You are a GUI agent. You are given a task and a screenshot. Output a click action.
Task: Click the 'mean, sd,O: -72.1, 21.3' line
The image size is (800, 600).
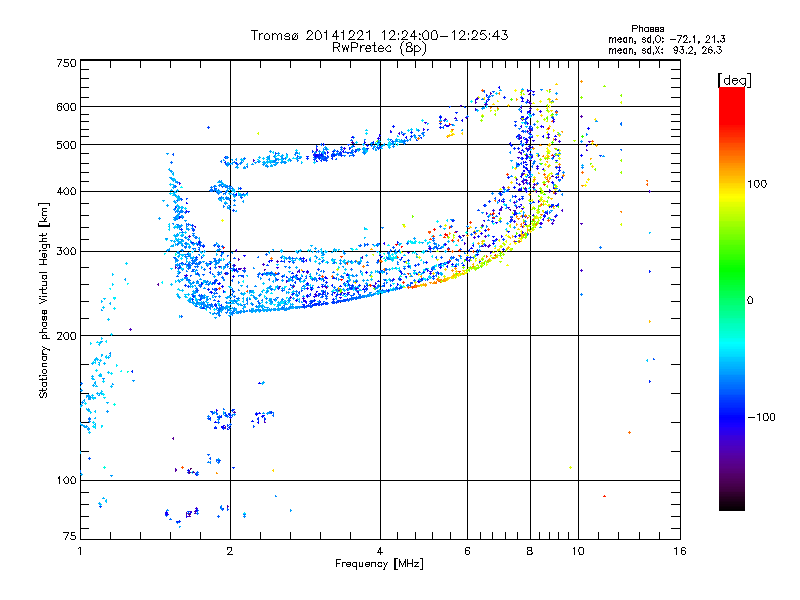pyautogui.click(x=666, y=39)
